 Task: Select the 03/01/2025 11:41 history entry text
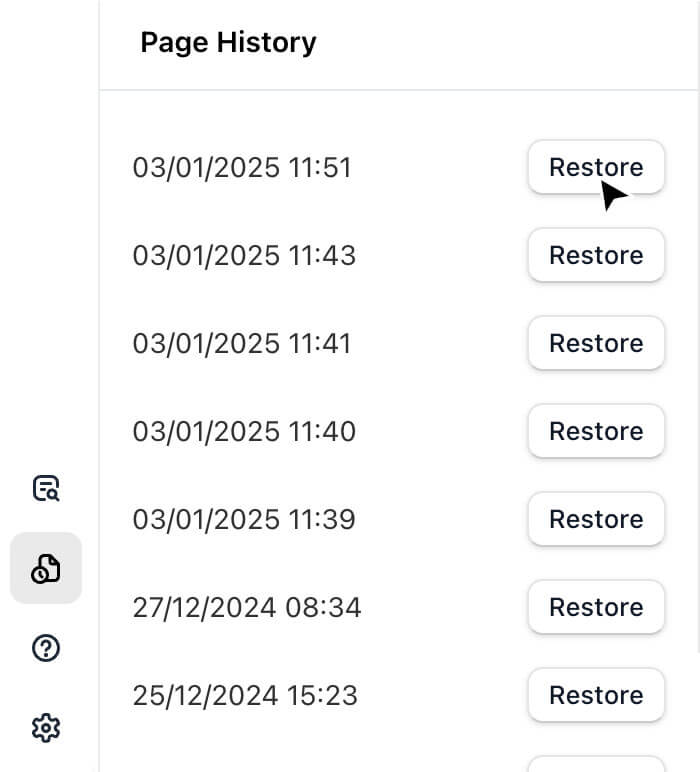click(x=242, y=343)
